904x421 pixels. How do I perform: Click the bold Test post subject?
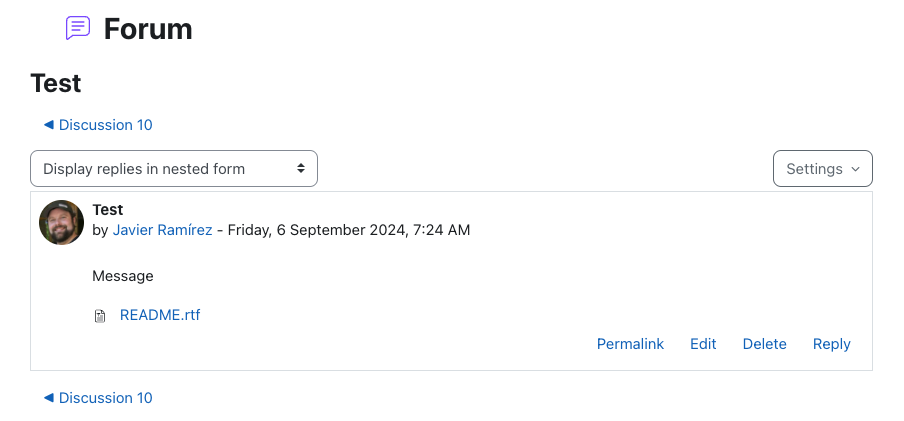(108, 209)
